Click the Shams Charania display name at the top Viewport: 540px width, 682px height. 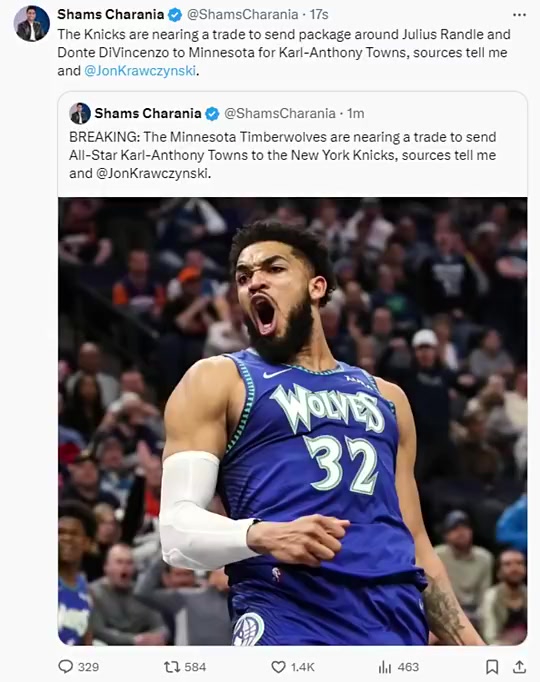coord(110,15)
